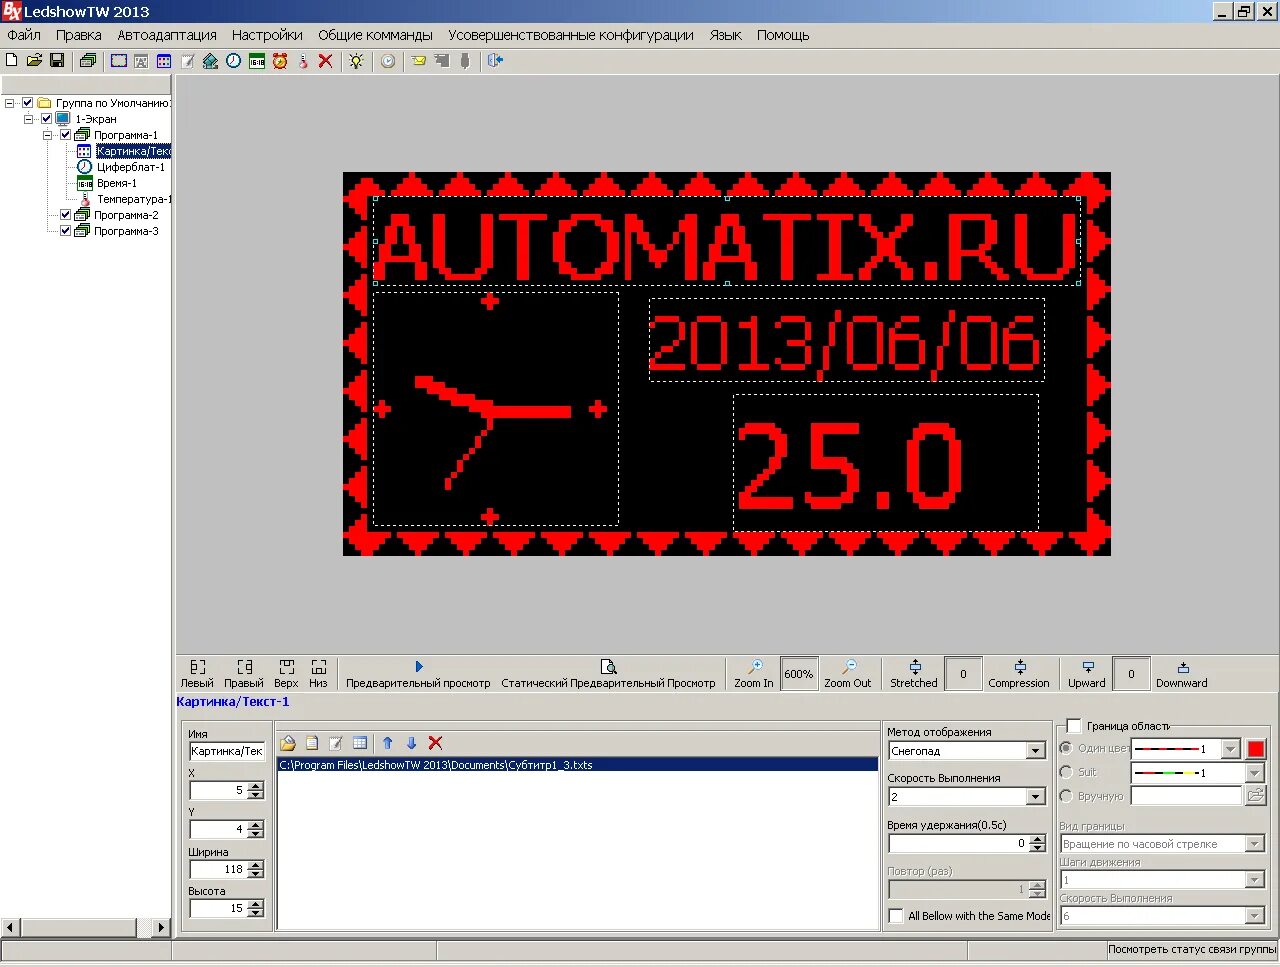
Task: Delete selected item with red X toolbar icon
Action: (325, 61)
